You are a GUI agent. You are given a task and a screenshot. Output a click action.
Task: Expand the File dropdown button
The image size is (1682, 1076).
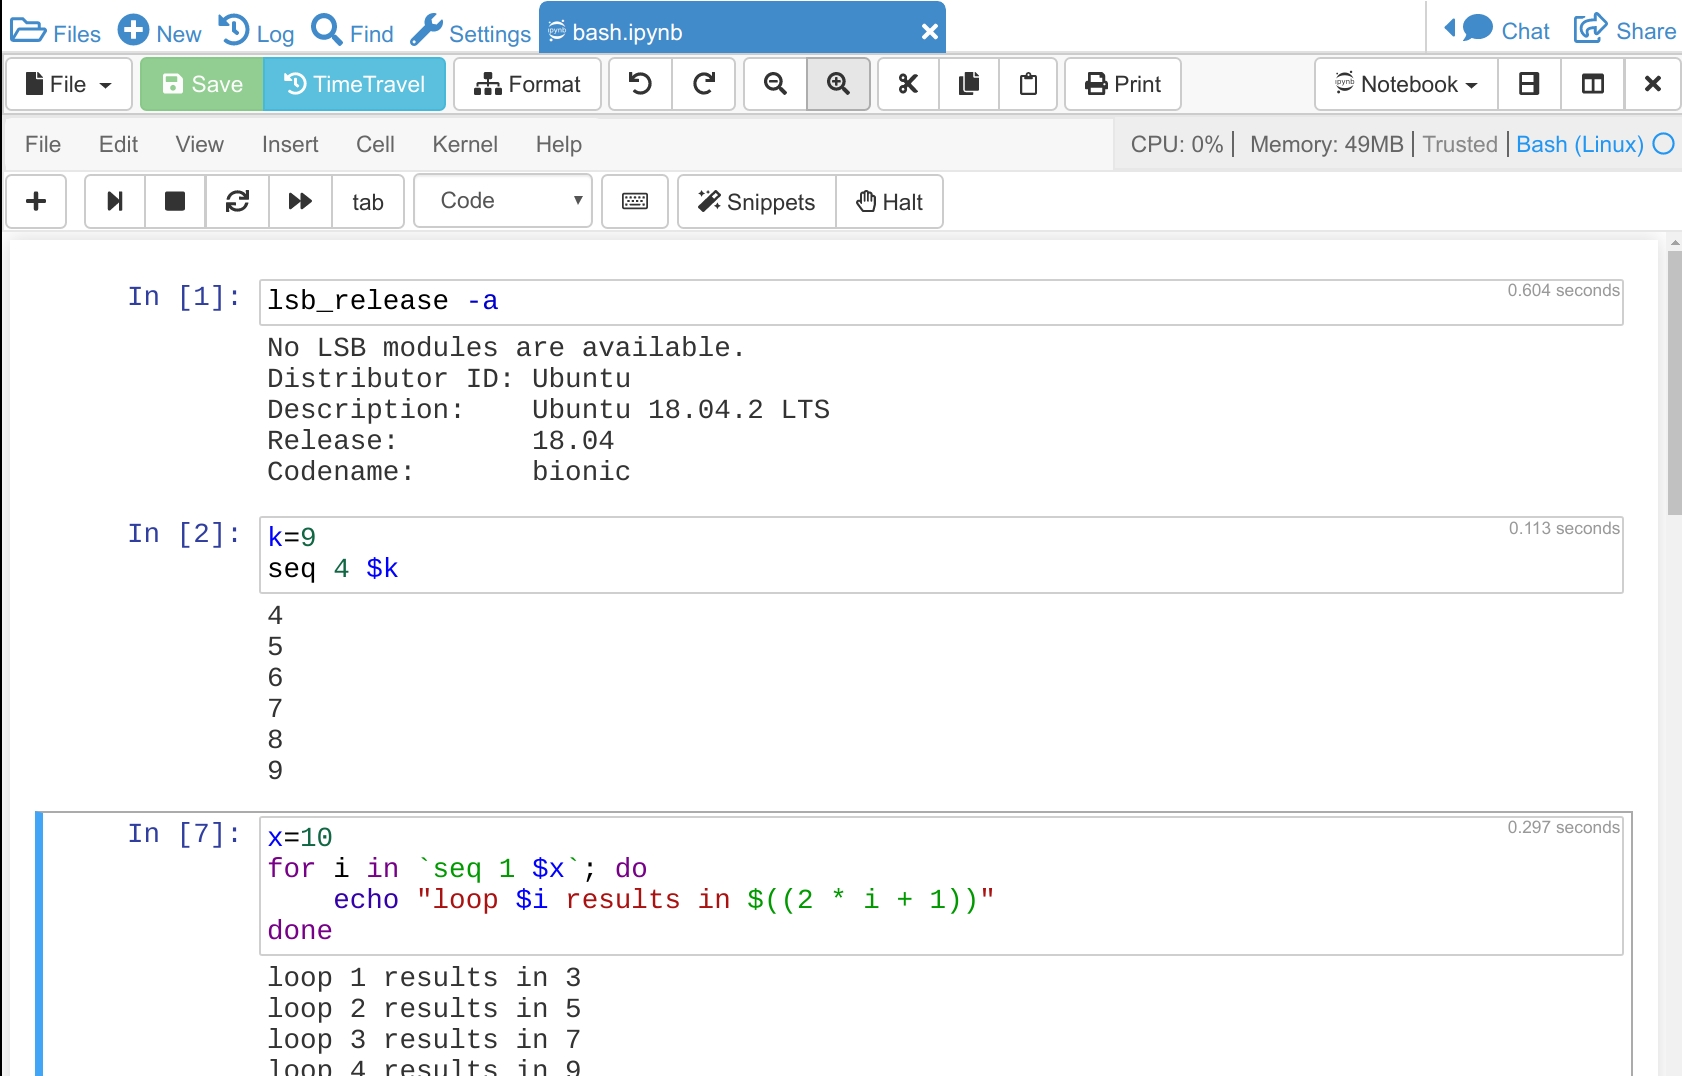tap(68, 84)
